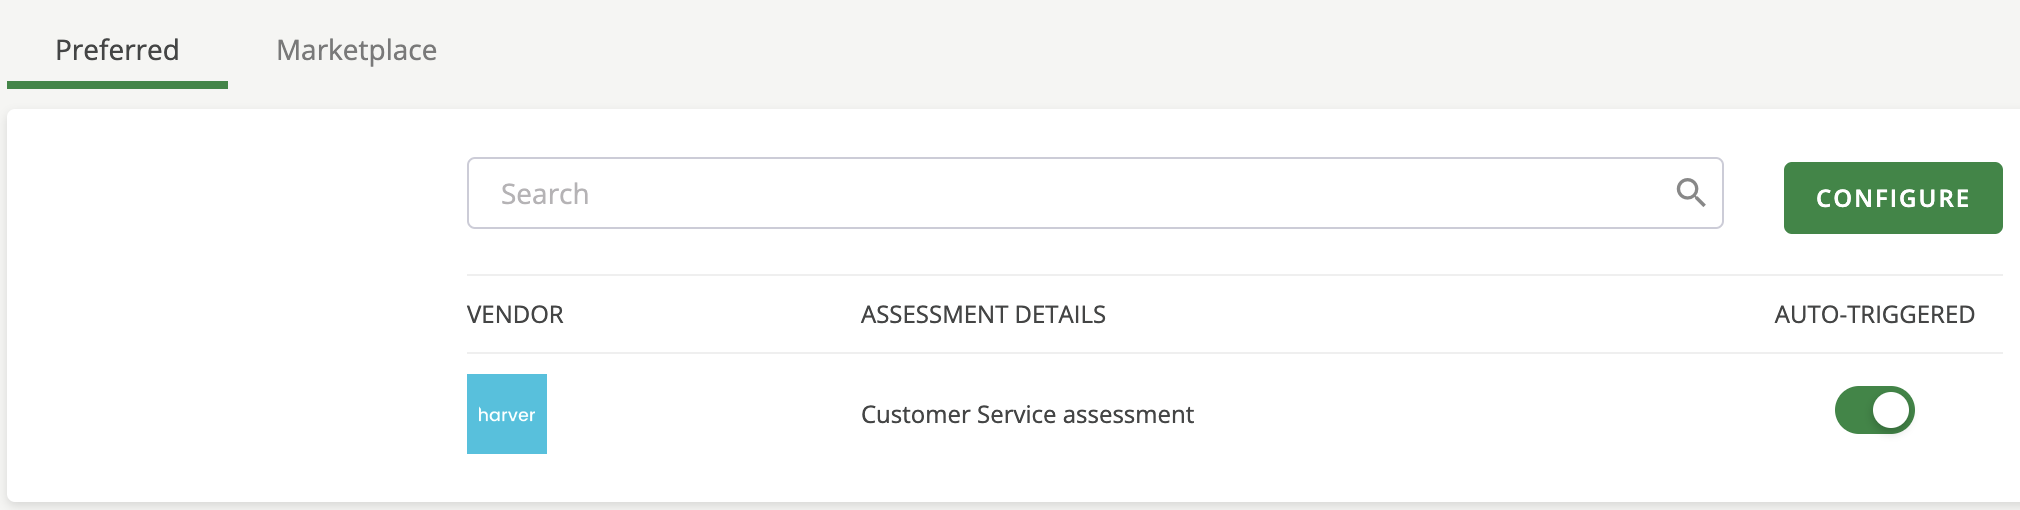Select the Preferred tab

click(x=117, y=50)
